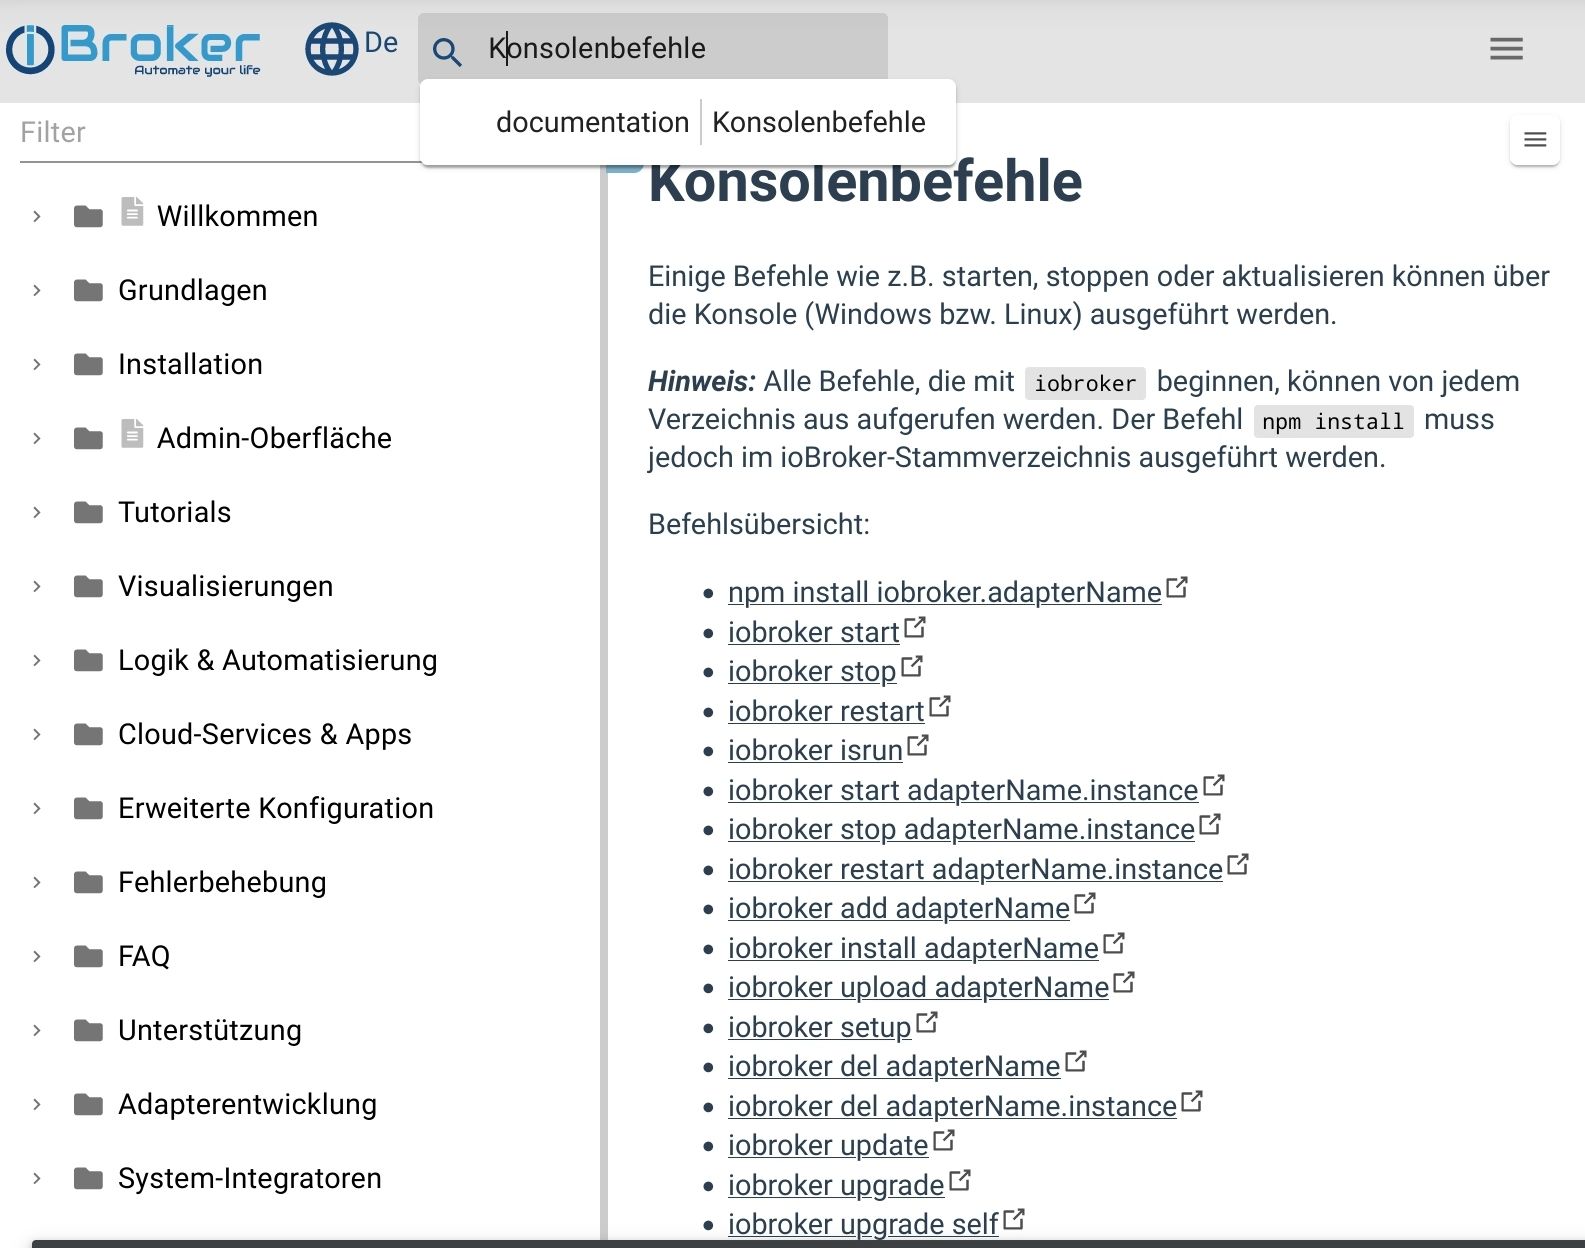Viewport: 1585px width, 1248px height.
Task: Open the Unterstützung section
Action: (209, 1030)
